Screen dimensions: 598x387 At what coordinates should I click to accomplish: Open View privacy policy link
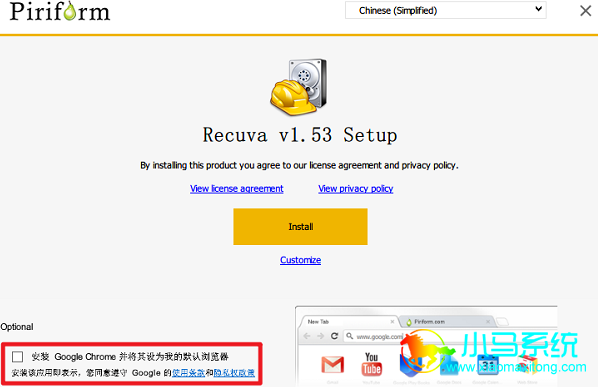click(x=355, y=189)
